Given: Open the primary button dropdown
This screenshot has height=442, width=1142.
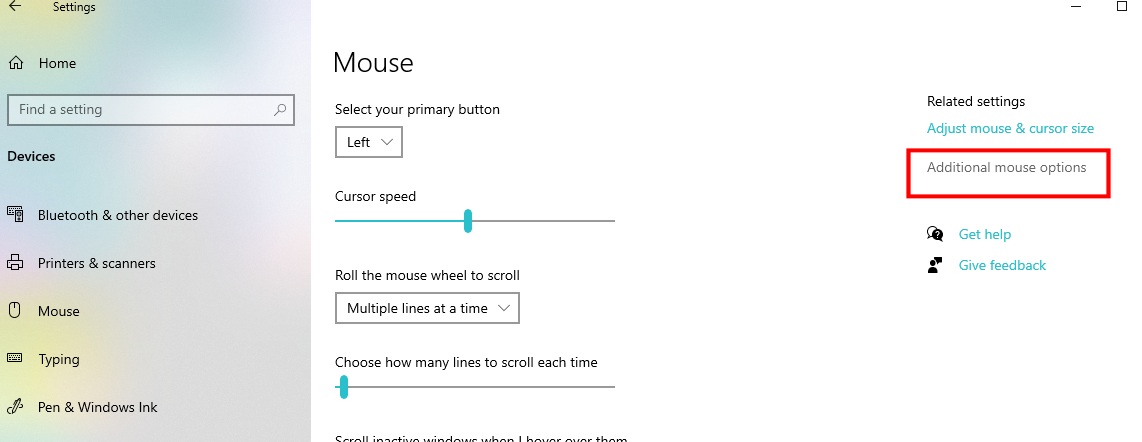Looking at the screenshot, I should coord(368,142).
